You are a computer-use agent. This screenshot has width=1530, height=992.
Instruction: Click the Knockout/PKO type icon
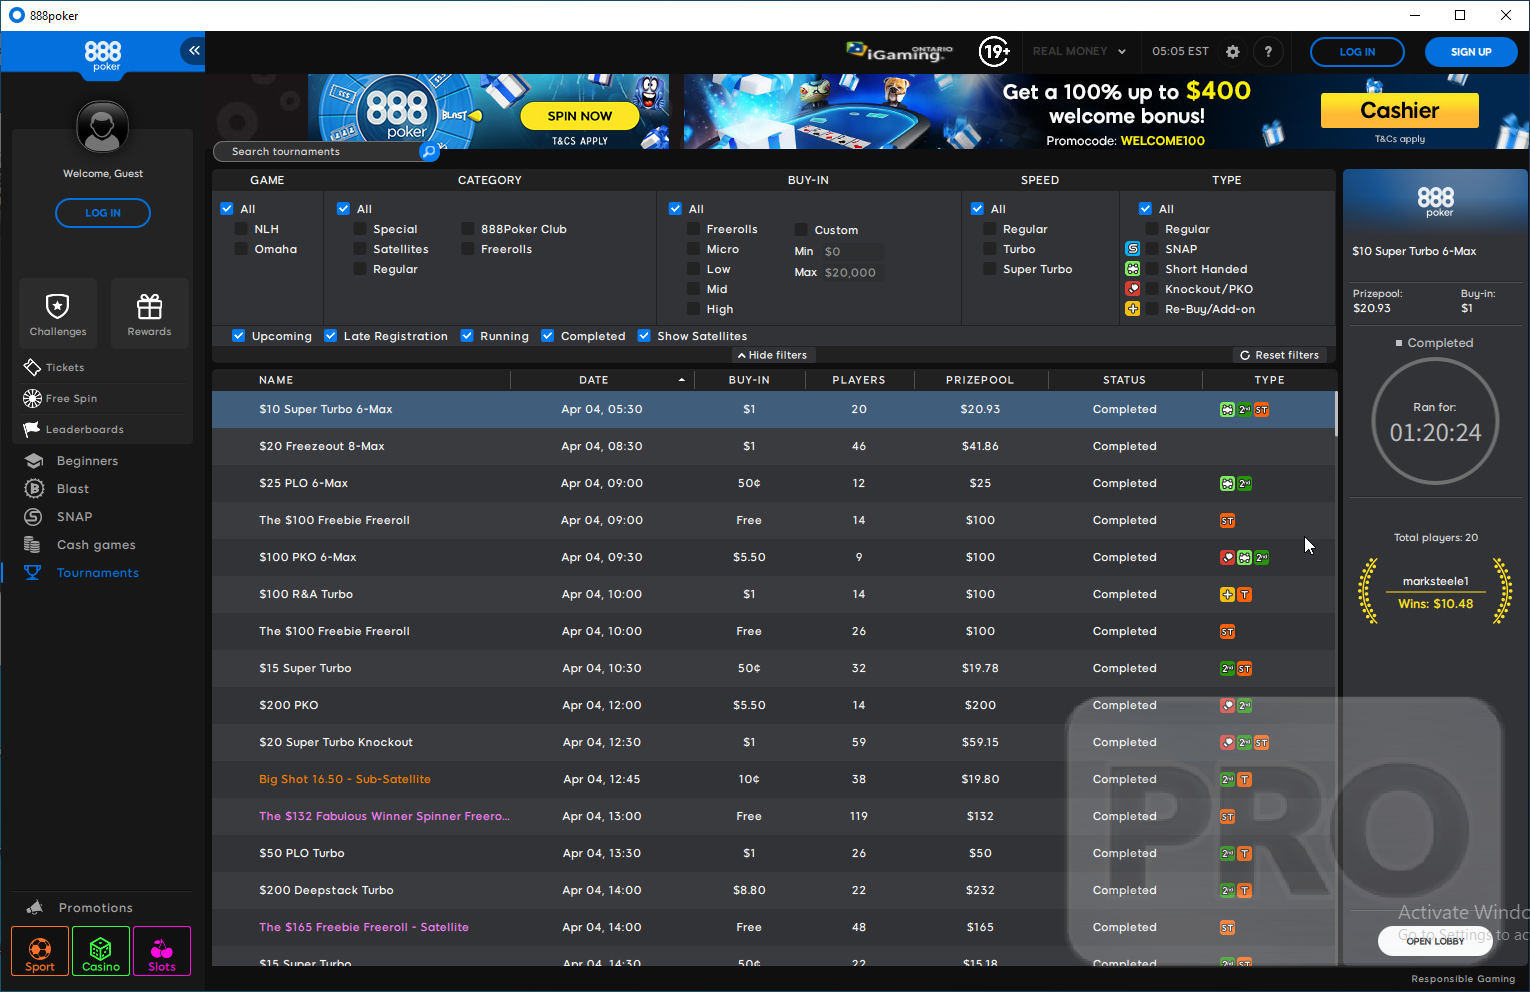pos(1133,289)
